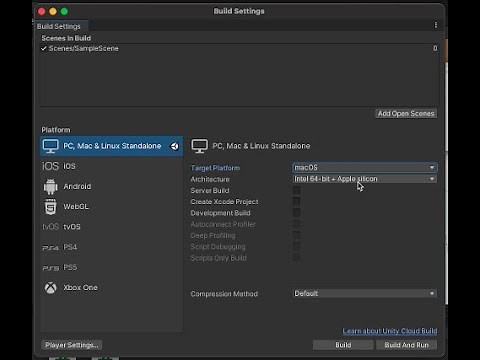Enable the Create Xcode Project checkbox

[x=296, y=202]
